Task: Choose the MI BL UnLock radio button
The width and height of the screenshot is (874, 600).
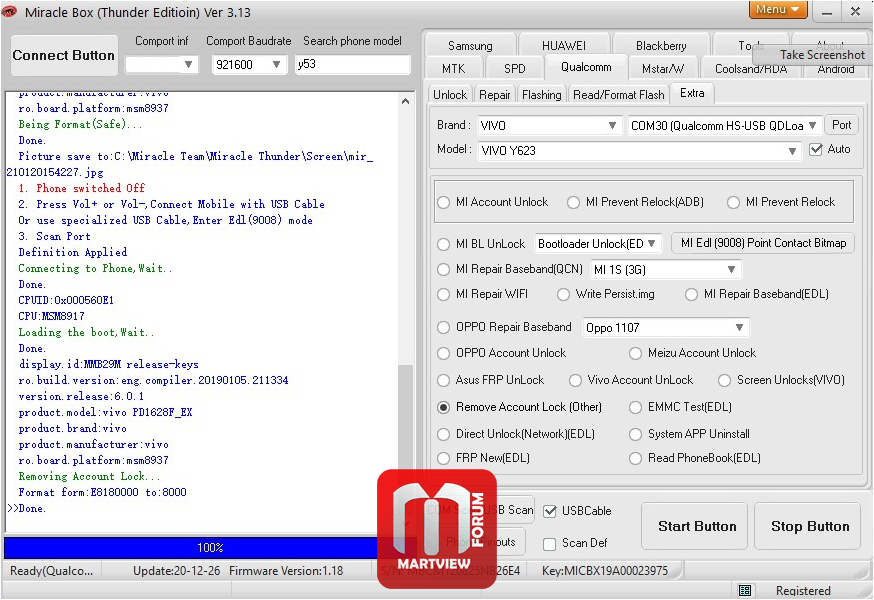Action: (444, 244)
